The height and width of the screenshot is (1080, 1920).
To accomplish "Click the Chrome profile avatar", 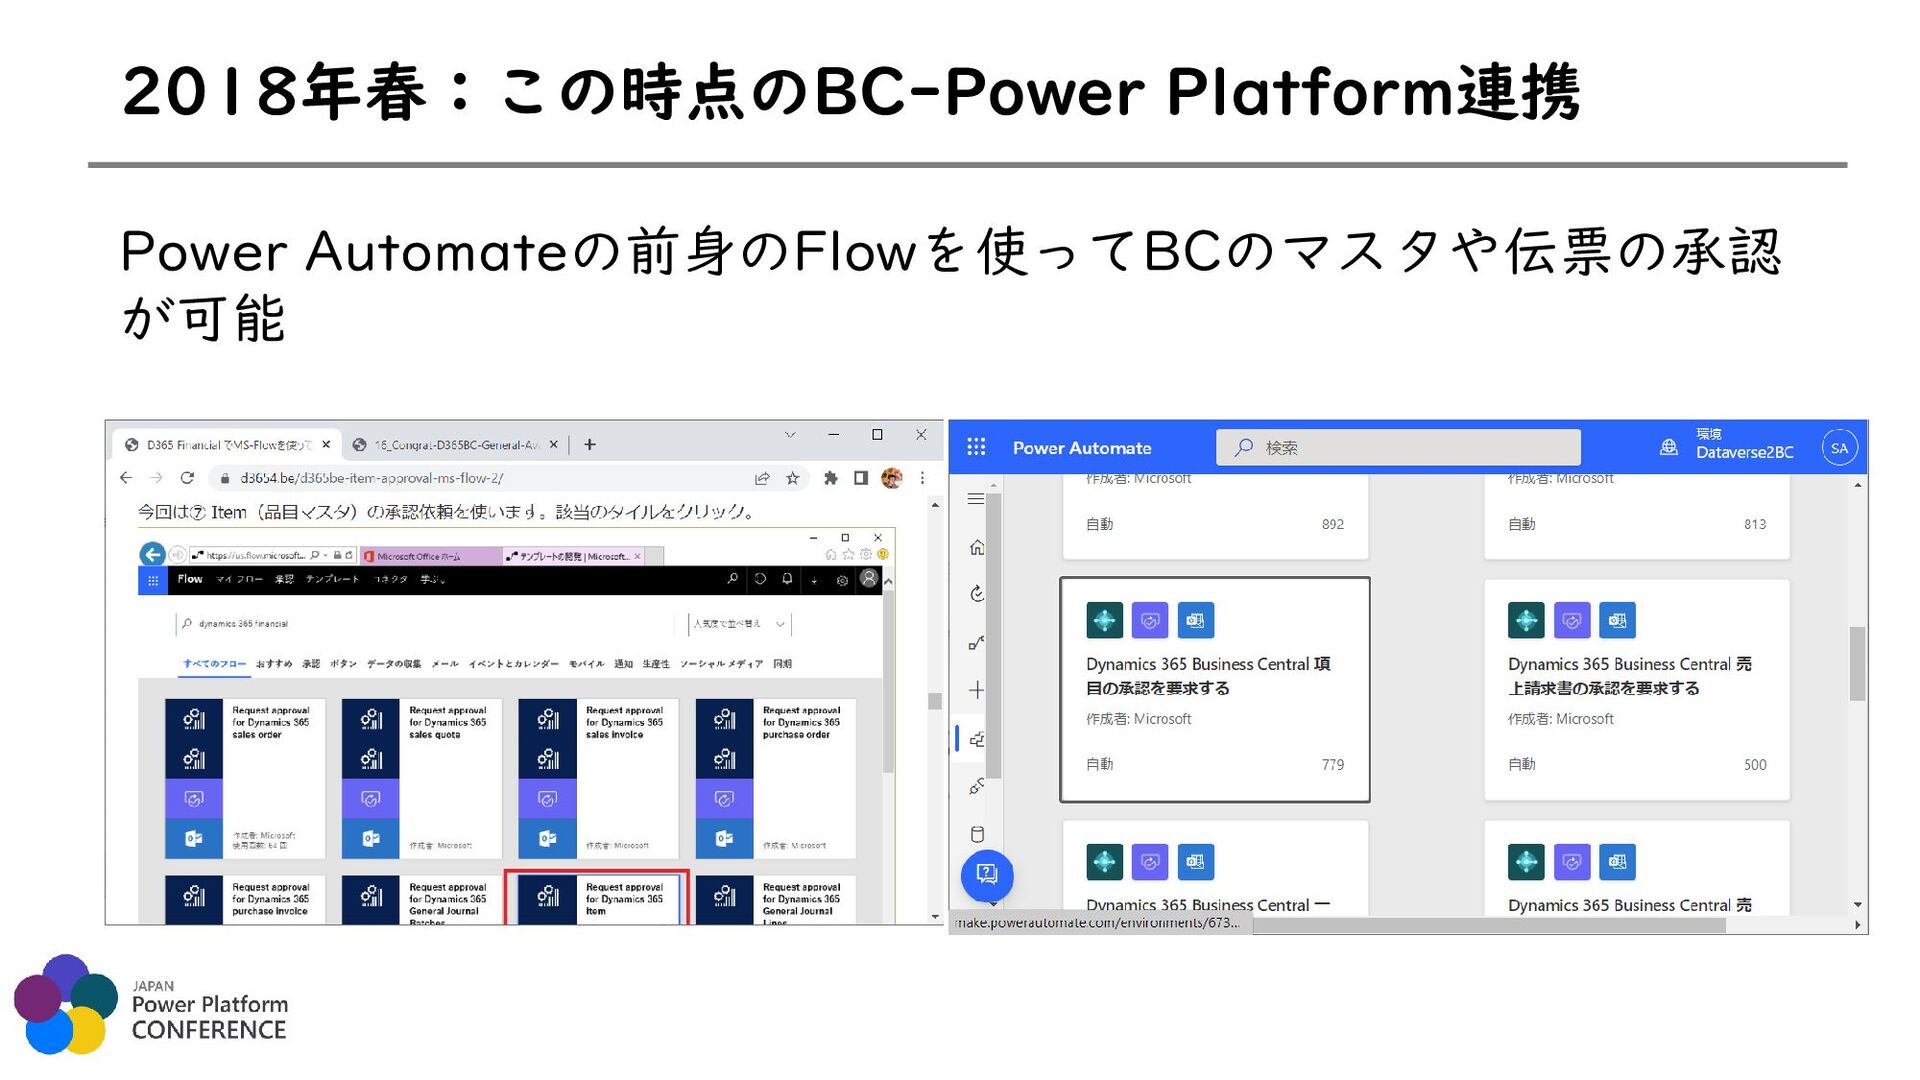I will click(x=892, y=478).
